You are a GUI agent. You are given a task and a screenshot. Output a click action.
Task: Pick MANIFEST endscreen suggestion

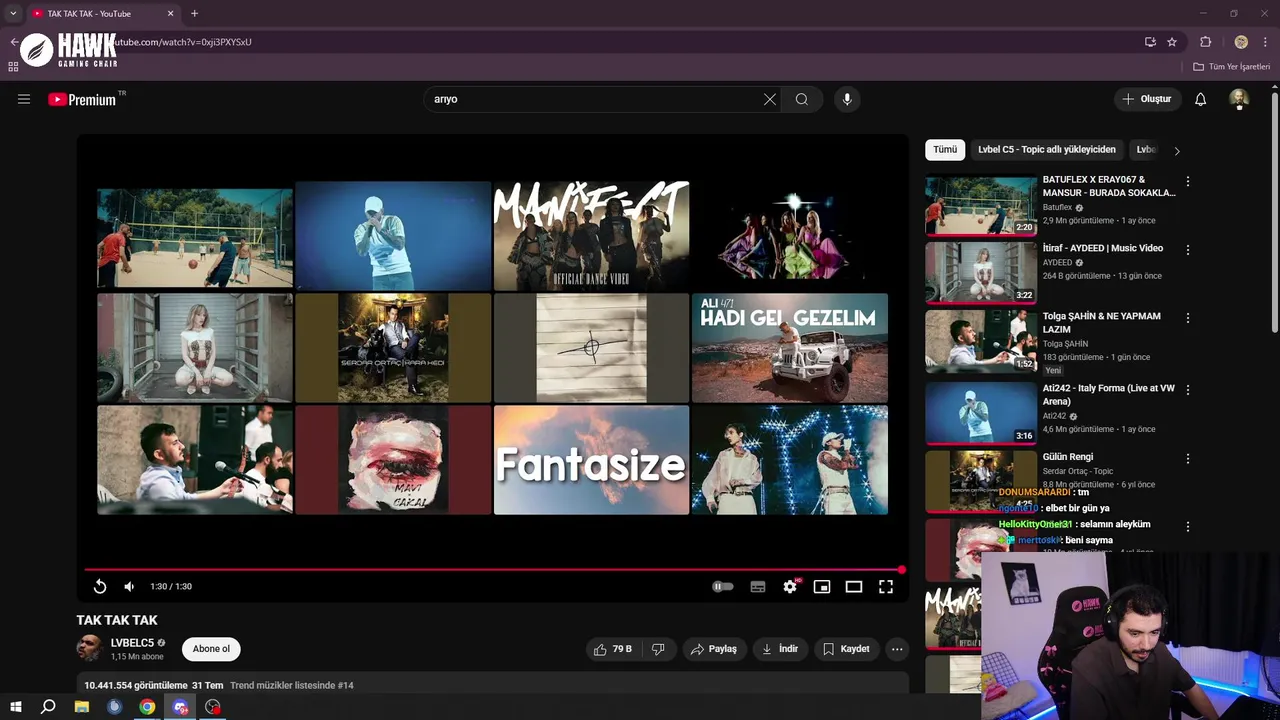[591, 236]
